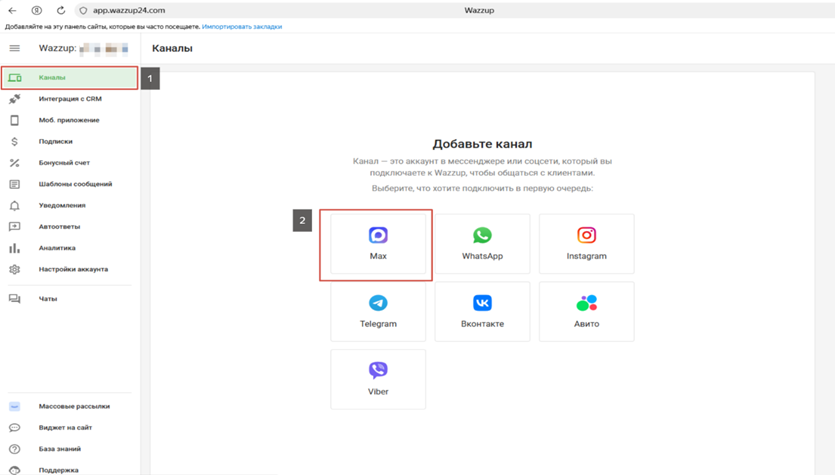Open Чаты in the sidebar
This screenshot has width=835, height=475.
[47, 299]
